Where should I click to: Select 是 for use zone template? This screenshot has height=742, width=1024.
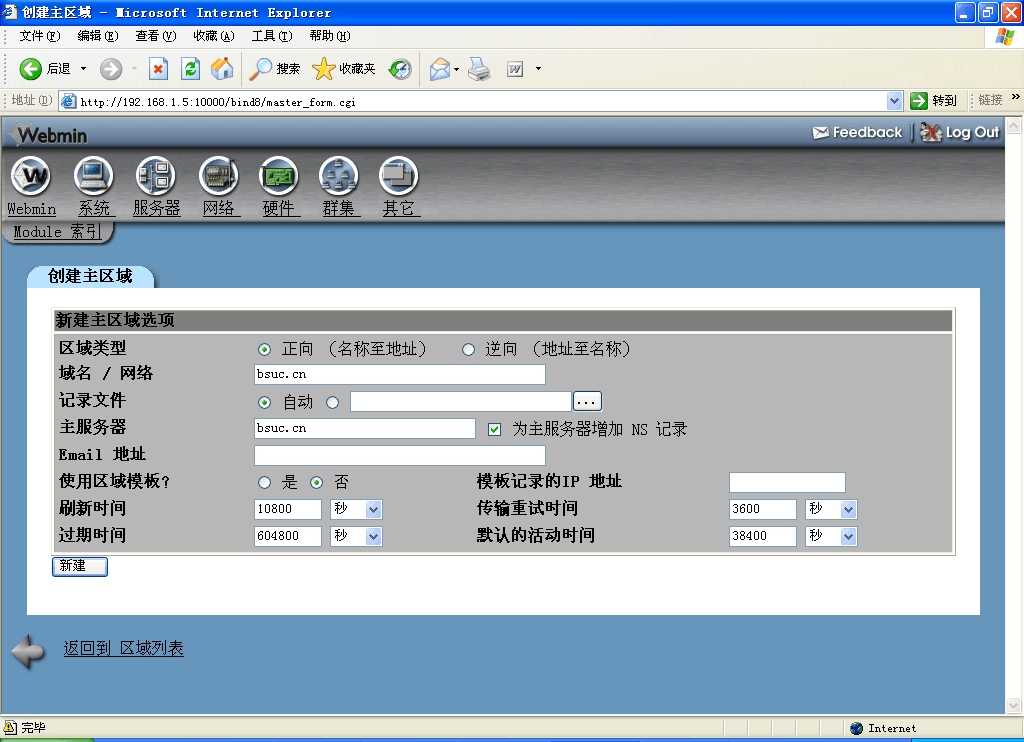pyautogui.click(x=265, y=483)
